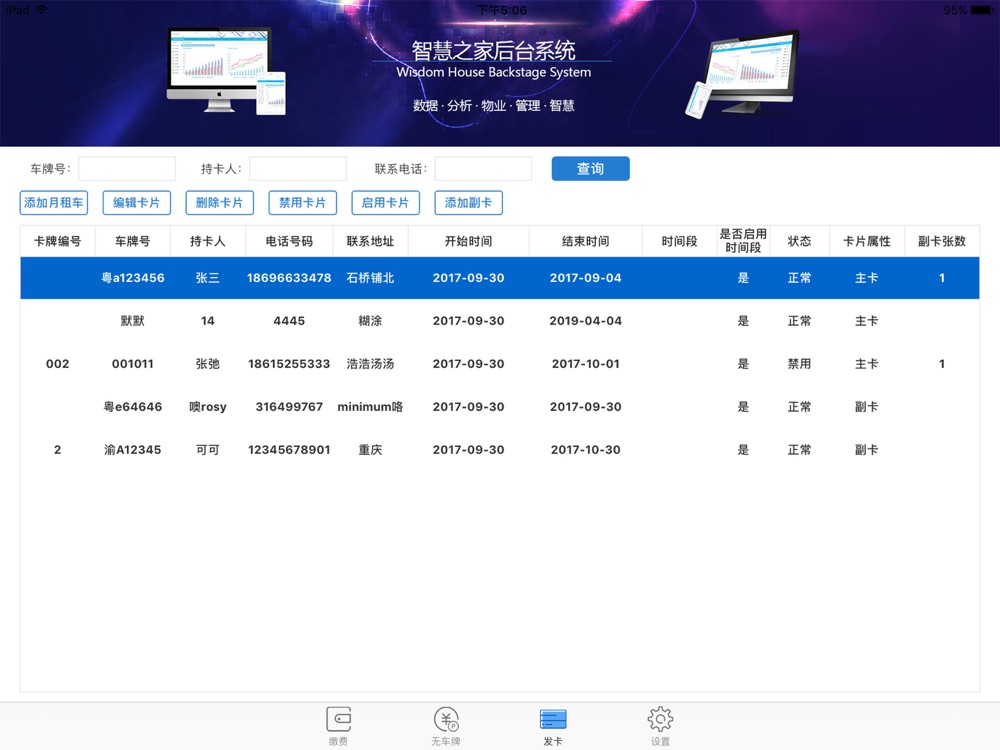Viewport: 1000px width, 750px height.
Task: Click 禁用卡片 to disable card
Action: pos(302,203)
